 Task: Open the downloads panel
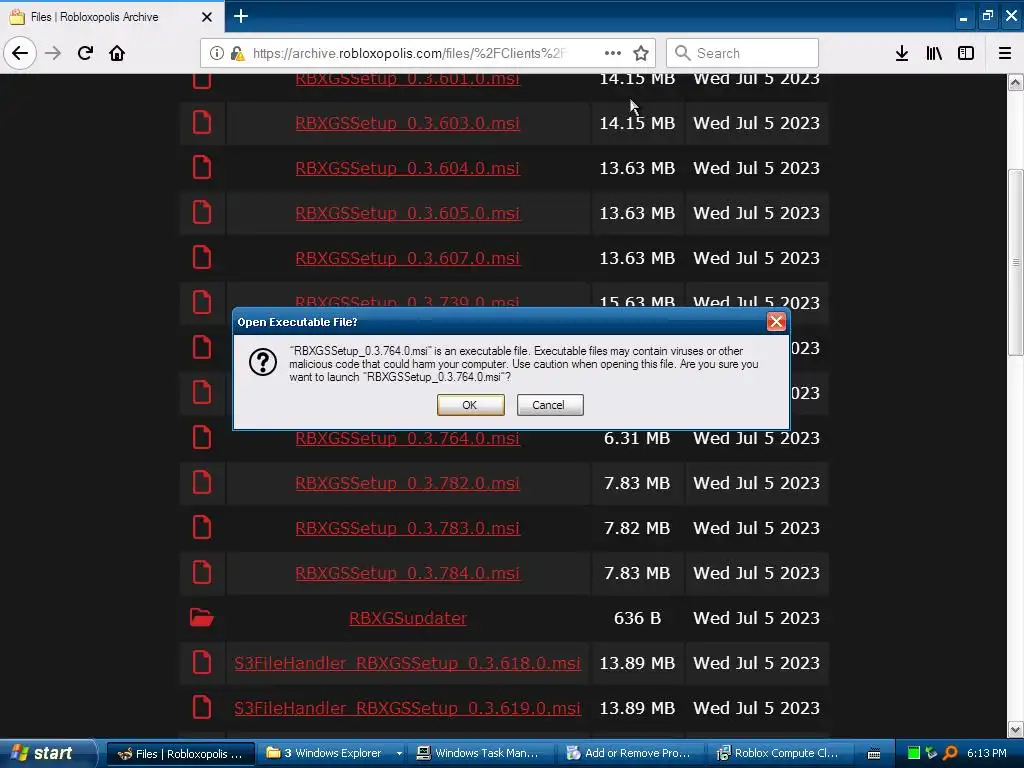click(902, 53)
